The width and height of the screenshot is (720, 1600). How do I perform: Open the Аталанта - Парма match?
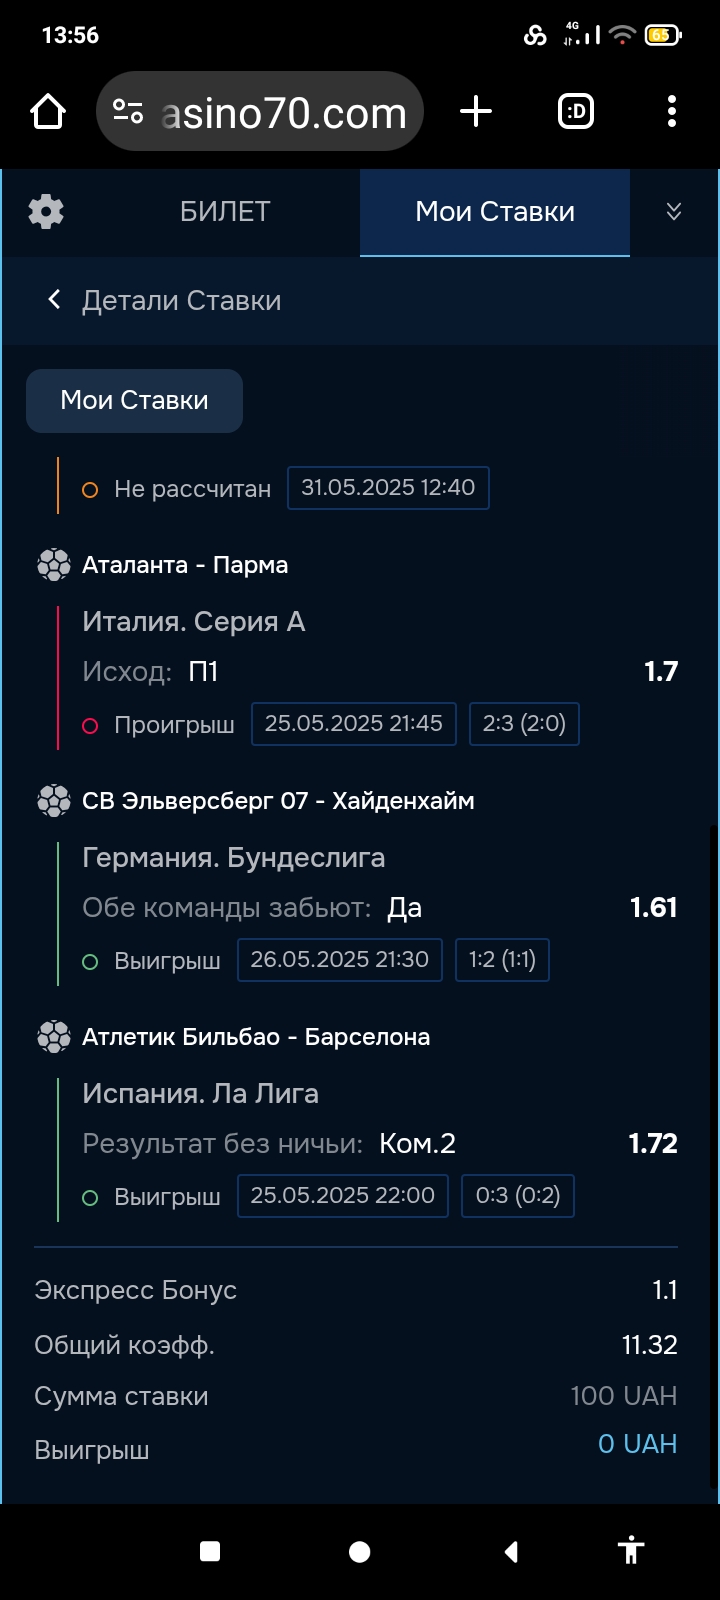pyautogui.click(x=185, y=565)
